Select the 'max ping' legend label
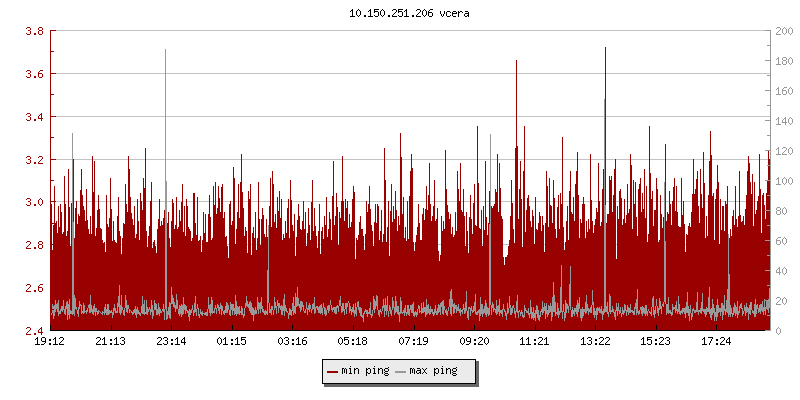Viewport: 800px width, 400px height. (x=434, y=371)
